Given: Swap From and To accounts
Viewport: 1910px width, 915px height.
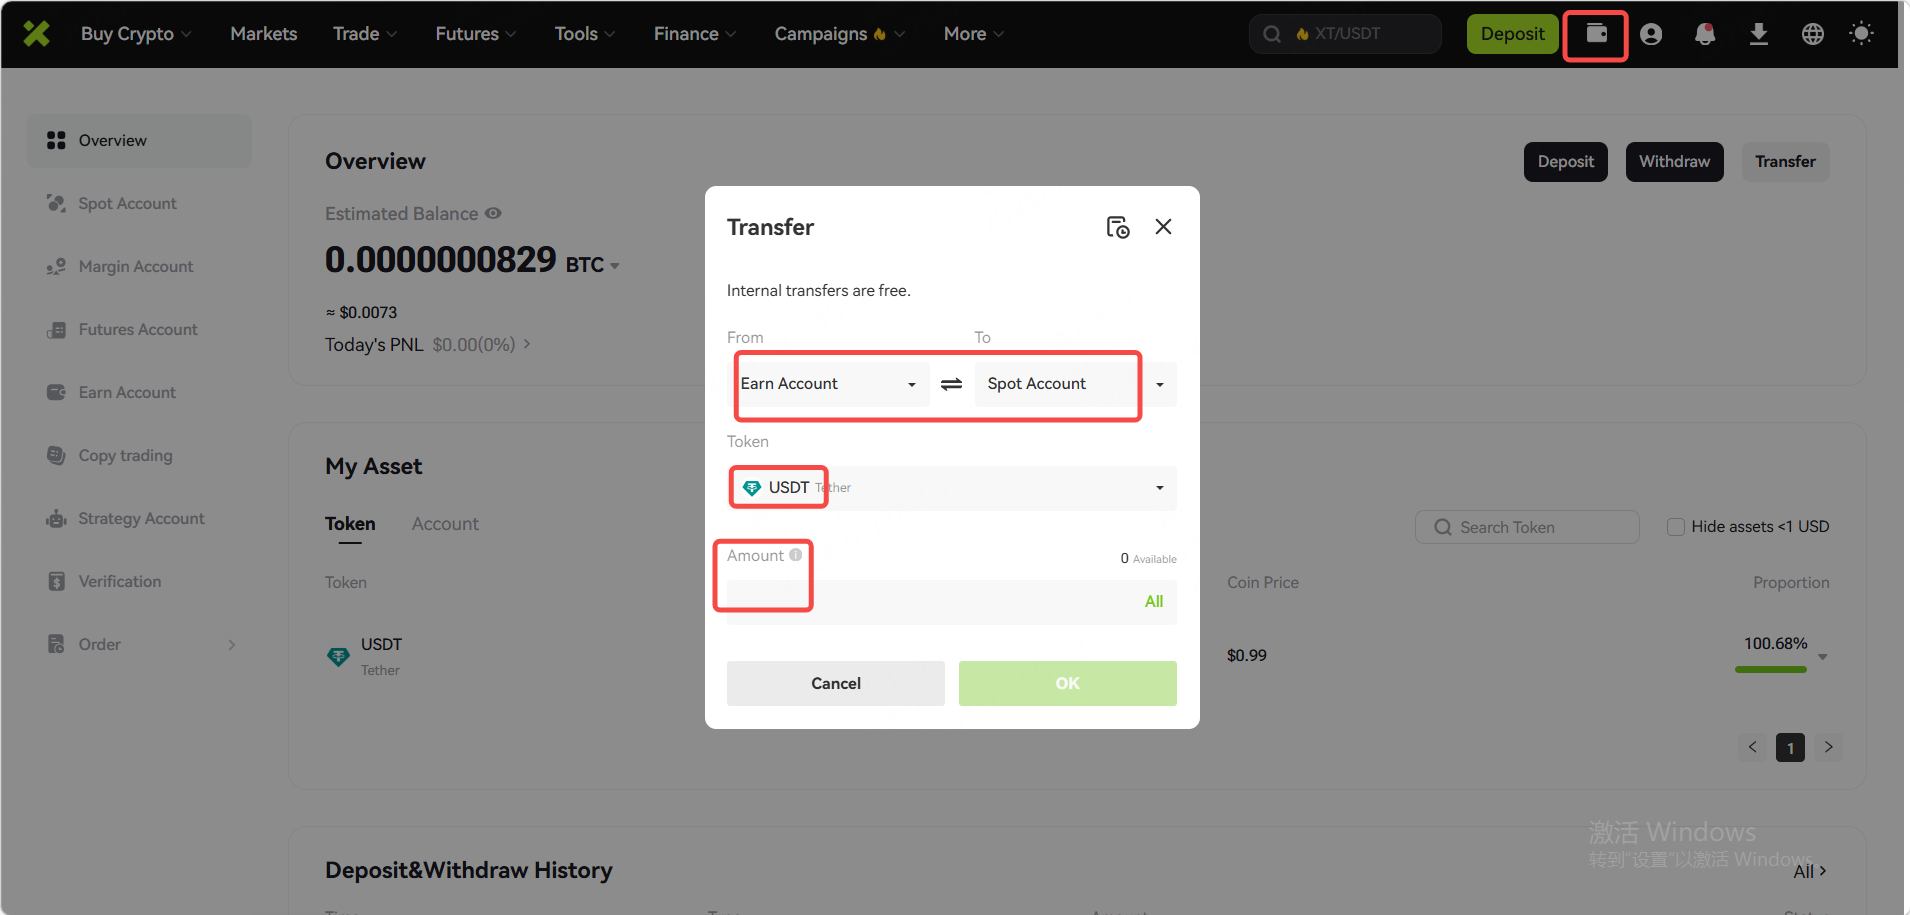Looking at the screenshot, I should (951, 384).
